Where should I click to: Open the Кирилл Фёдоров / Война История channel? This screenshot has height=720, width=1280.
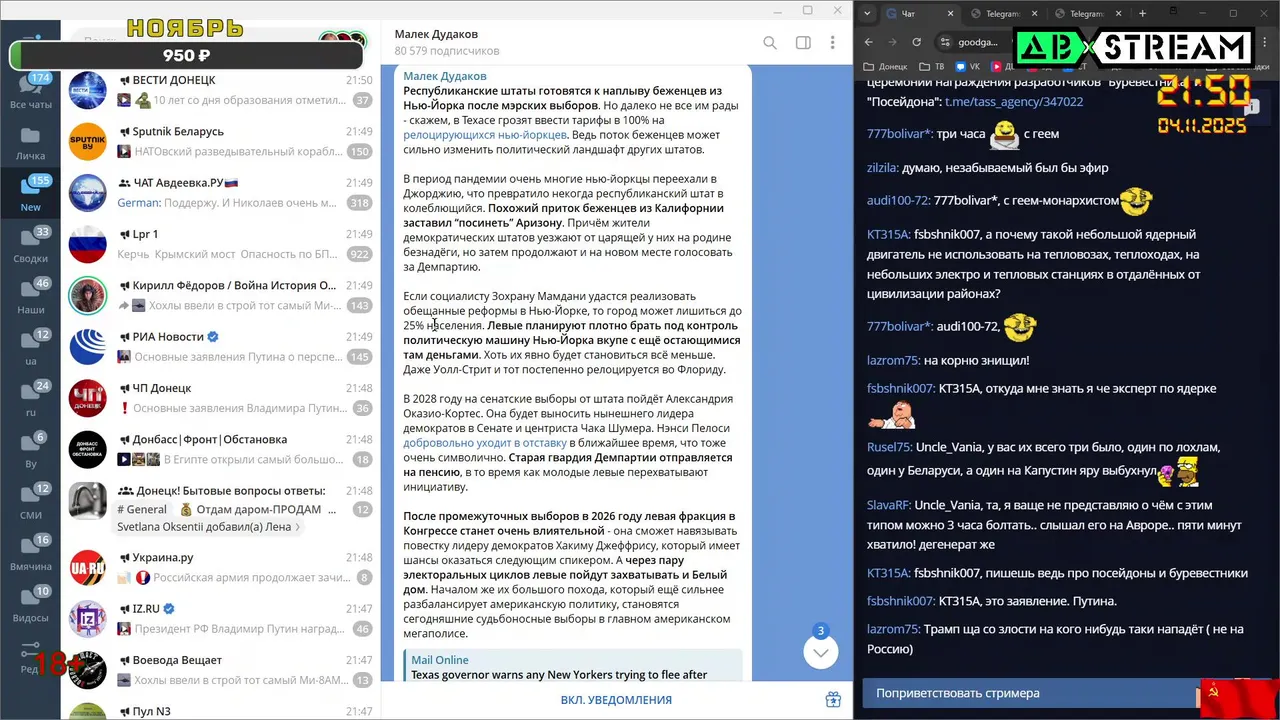point(220,296)
